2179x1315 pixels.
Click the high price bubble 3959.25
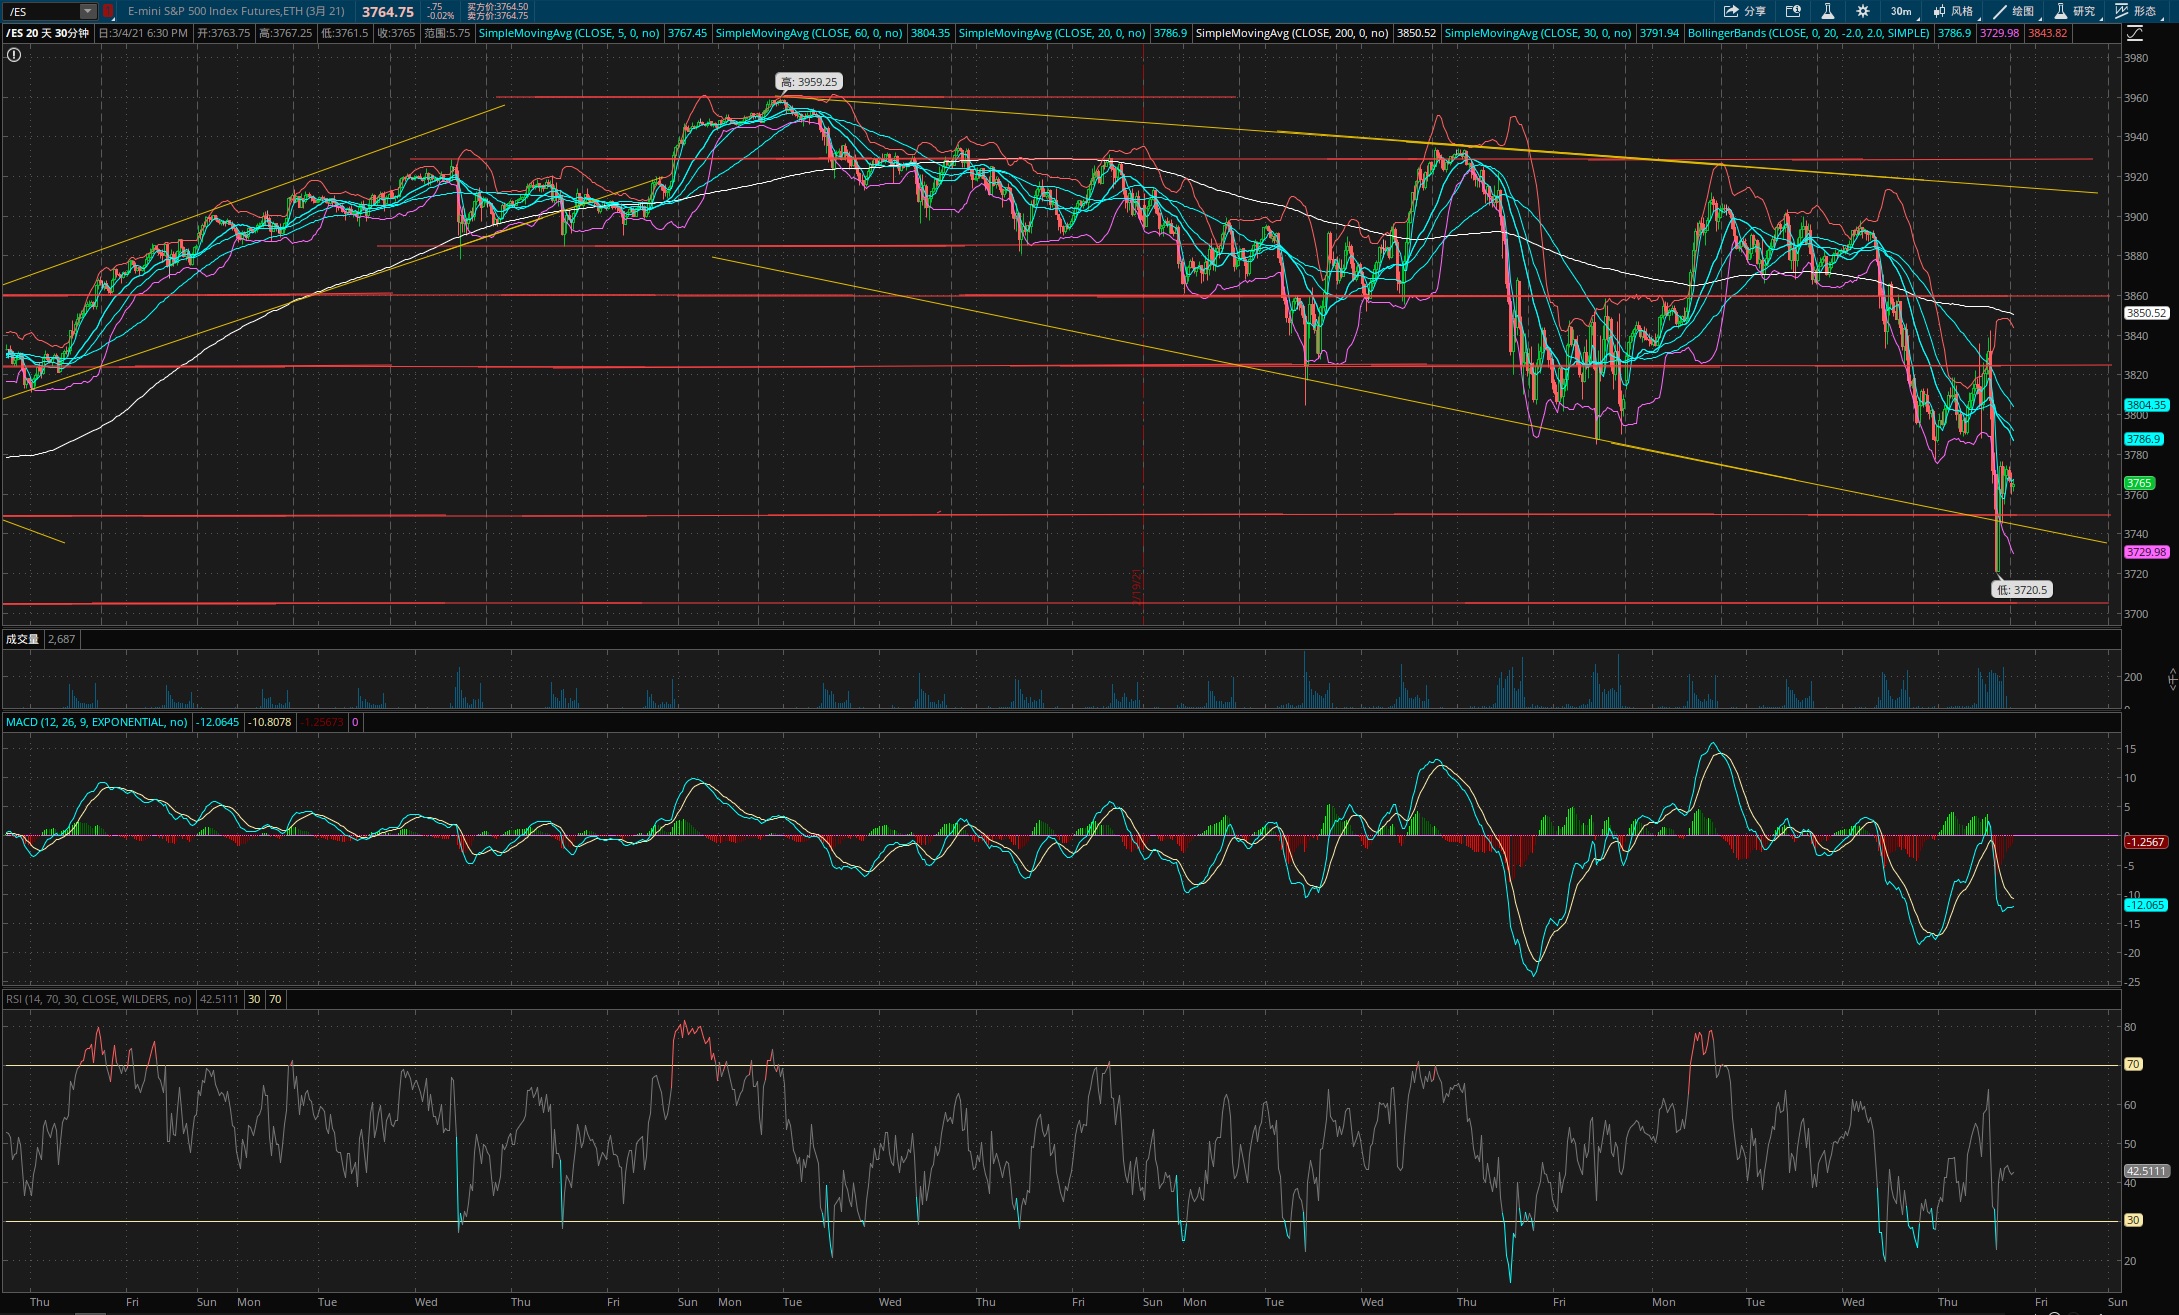click(x=808, y=82)
